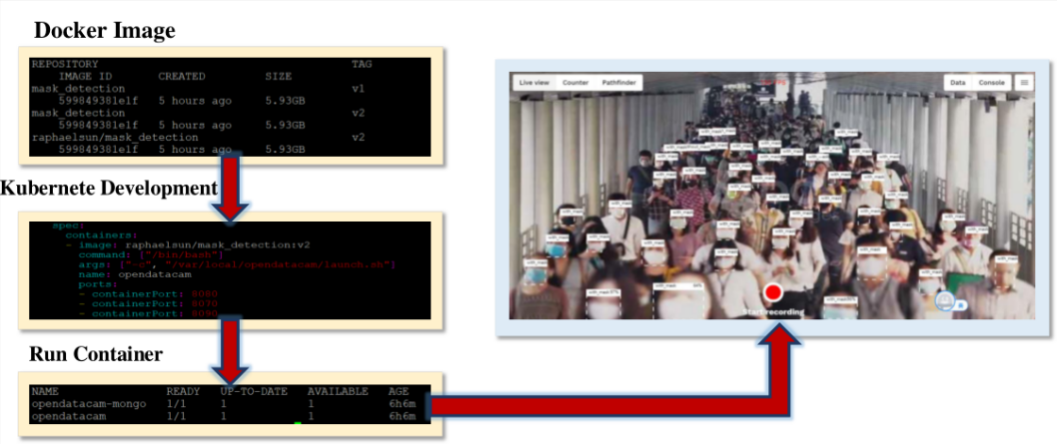Click the red arrow below Docker Image terminal

pos(231,185)
